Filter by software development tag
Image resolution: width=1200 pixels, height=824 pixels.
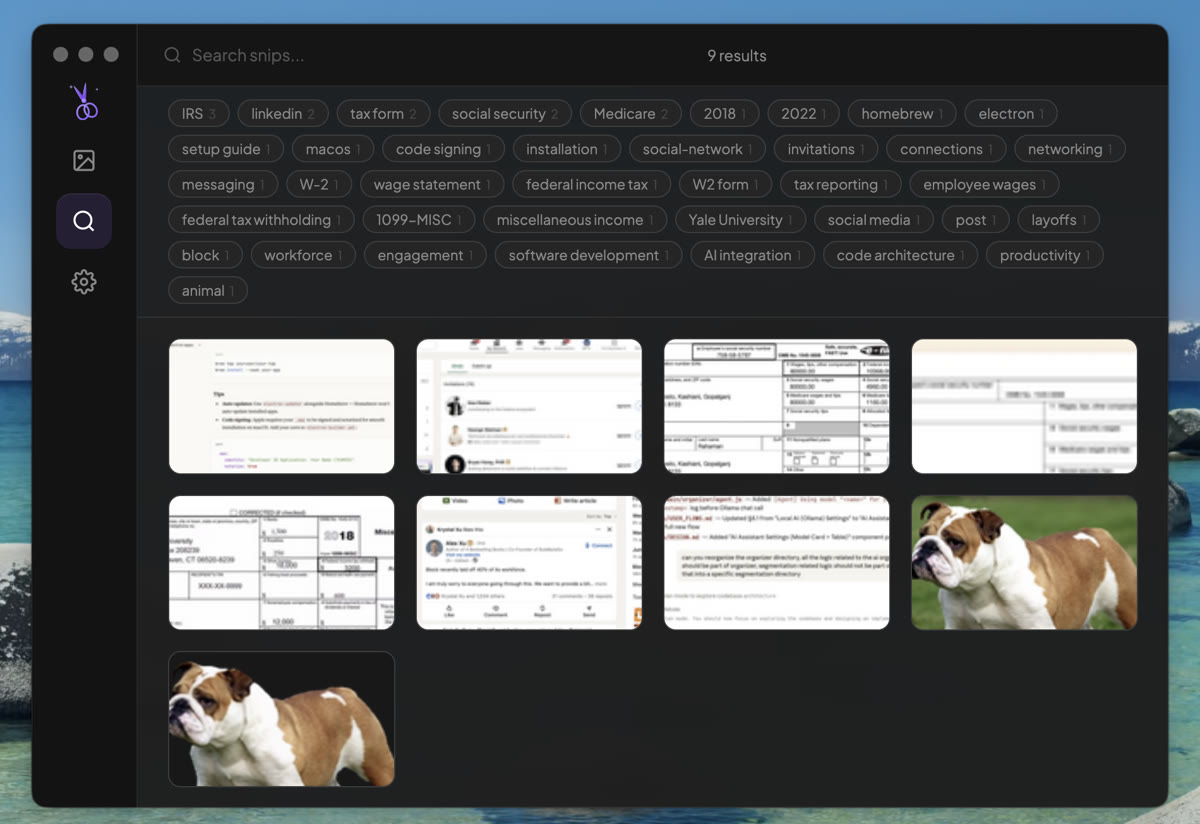(589, 256)
